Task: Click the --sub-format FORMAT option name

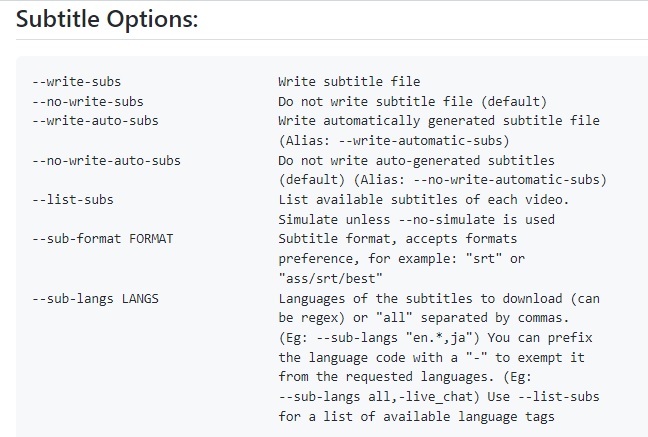Action: 102,239
